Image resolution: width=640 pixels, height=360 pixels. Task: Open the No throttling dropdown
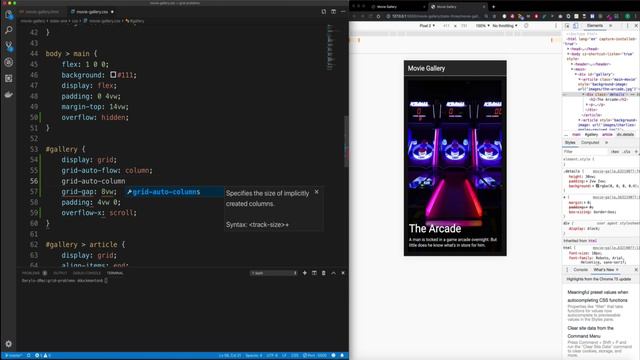pyautogui.click(x=505, y=26)
